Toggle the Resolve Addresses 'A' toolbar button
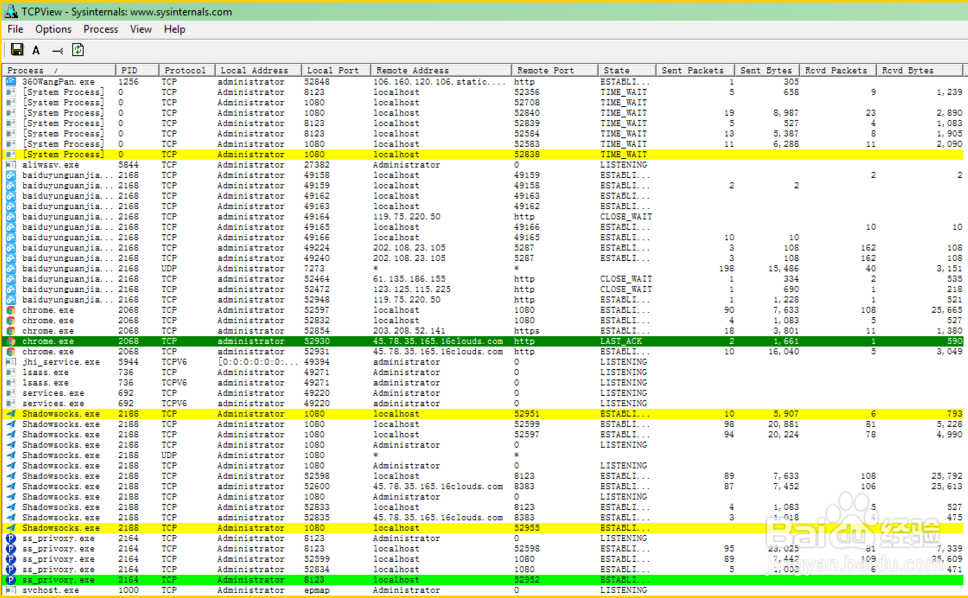Image resolution: width=968 pixels, height=598 pixels. click(36, 51)
